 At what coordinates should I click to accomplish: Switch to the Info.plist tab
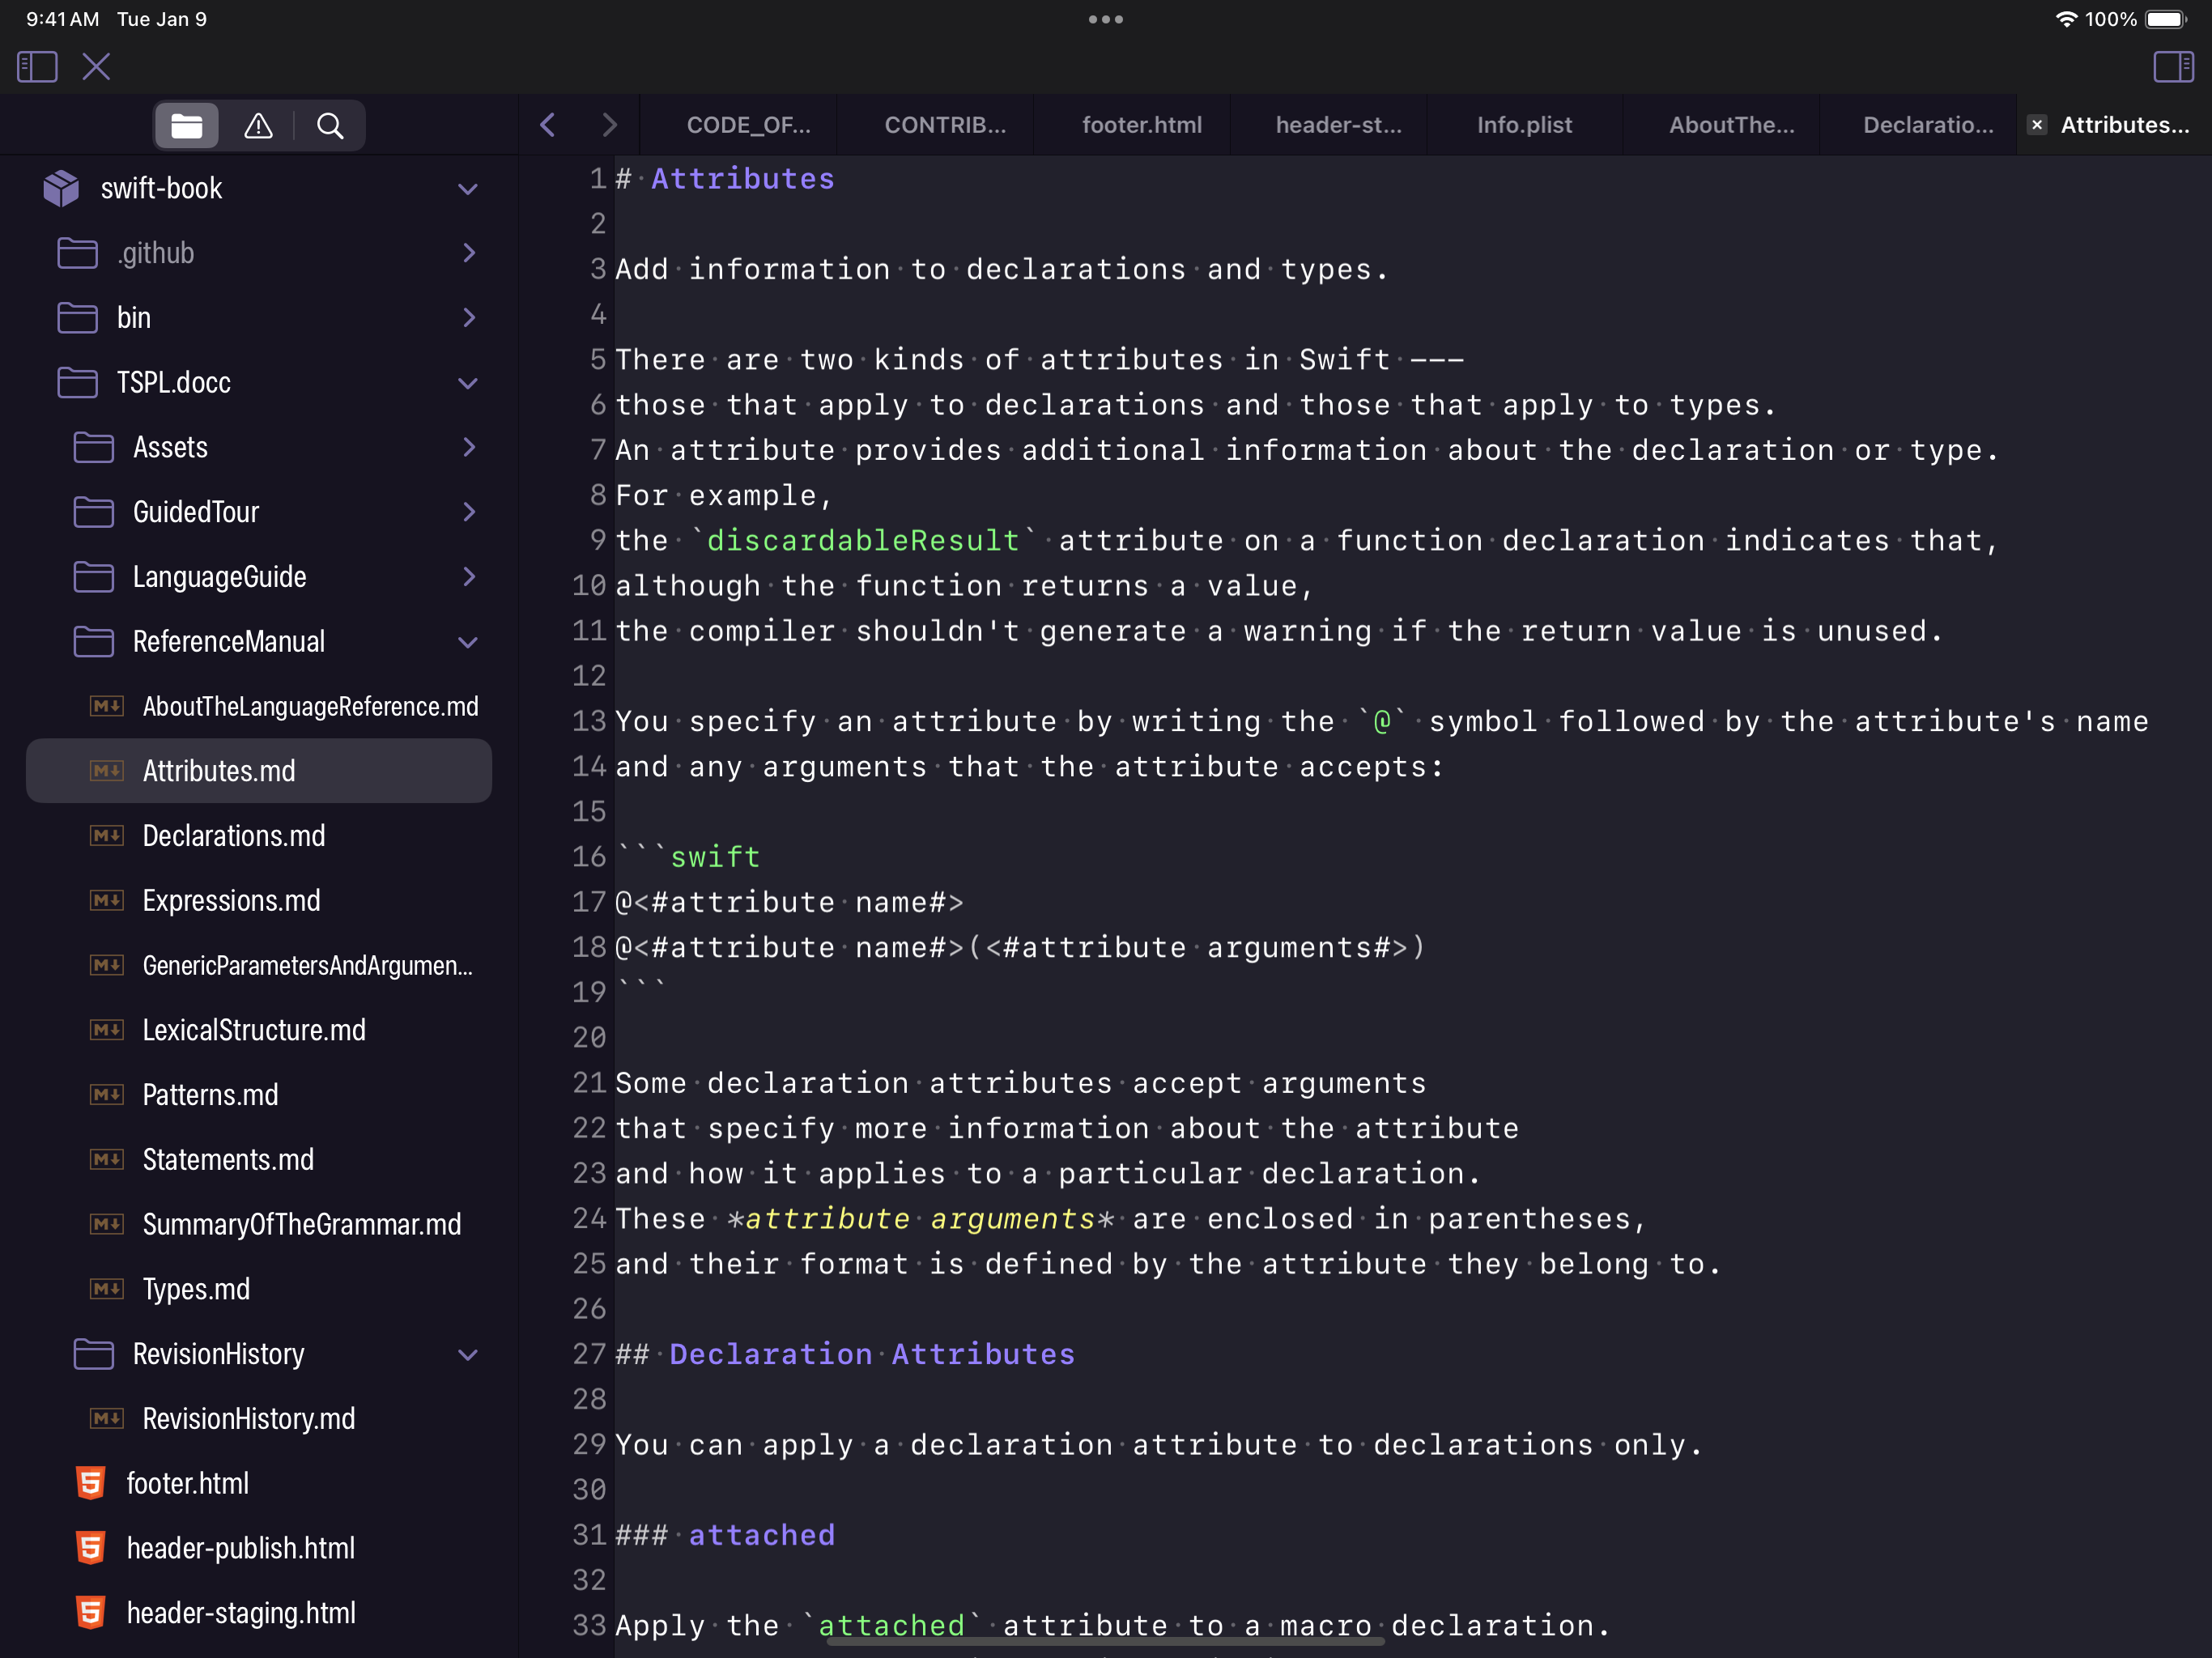tap(1524, 125)
